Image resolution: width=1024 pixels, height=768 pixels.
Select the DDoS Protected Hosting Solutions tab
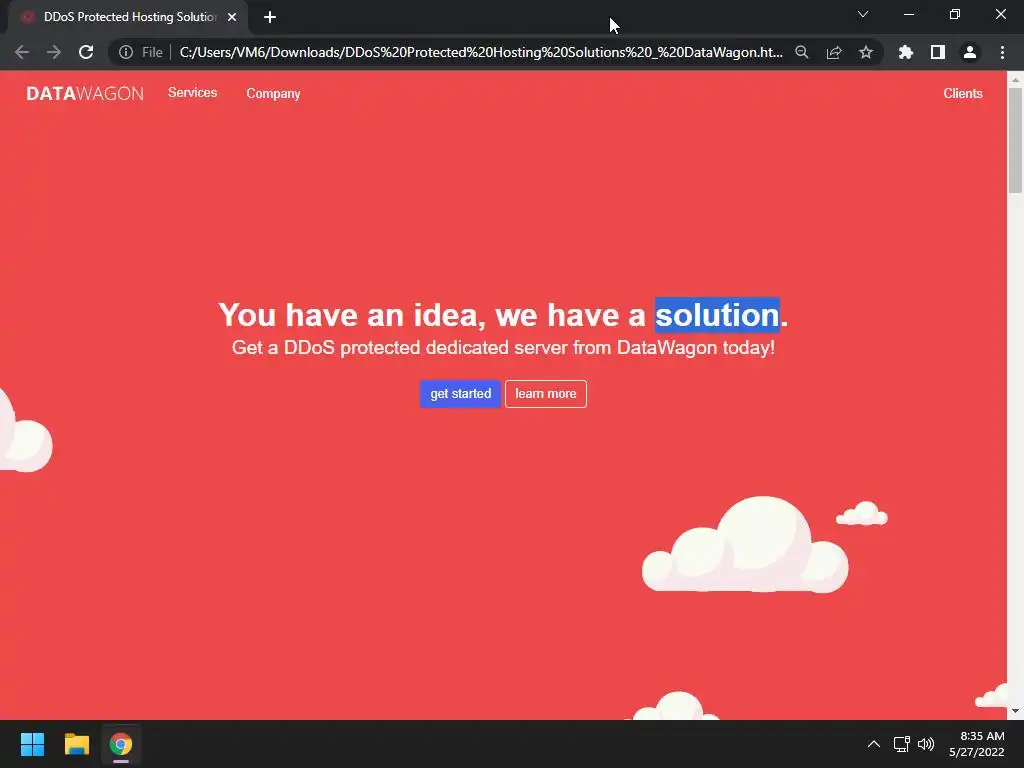129,17
